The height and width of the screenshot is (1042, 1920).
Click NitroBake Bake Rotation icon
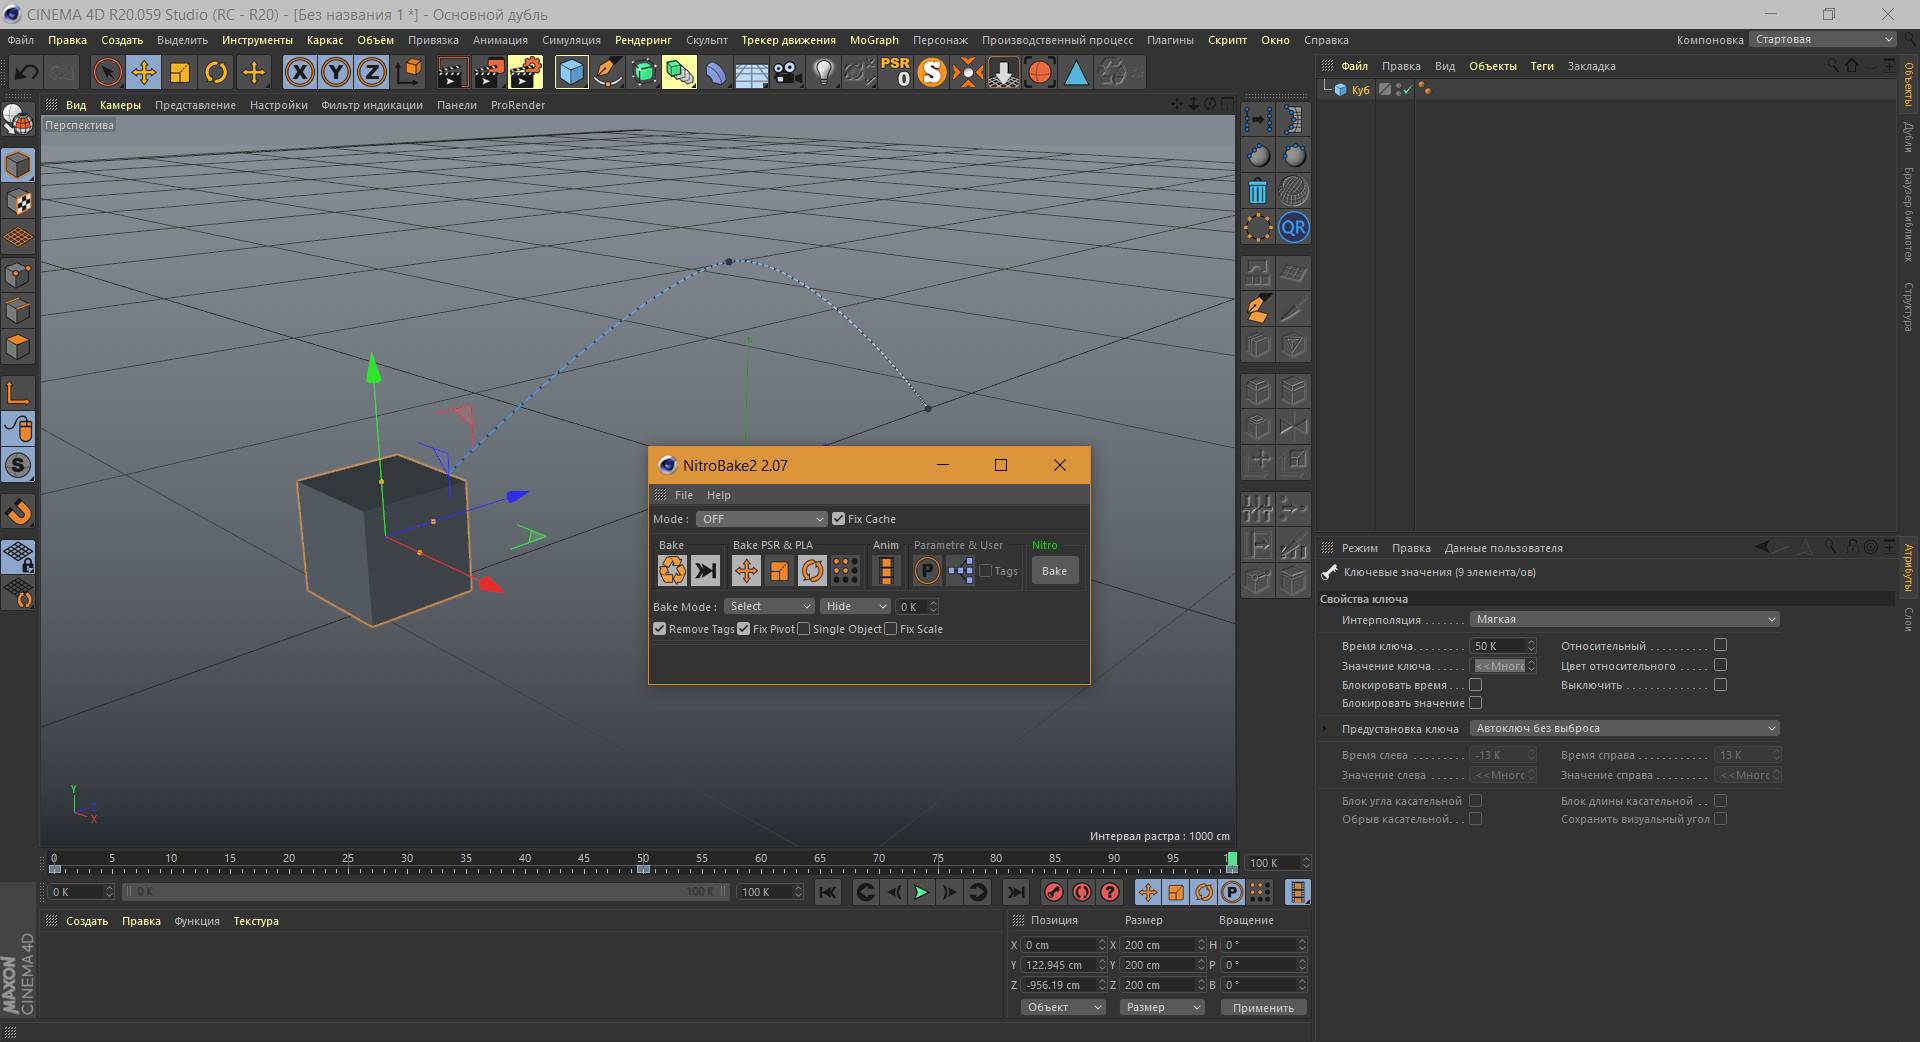coord(812,571)
